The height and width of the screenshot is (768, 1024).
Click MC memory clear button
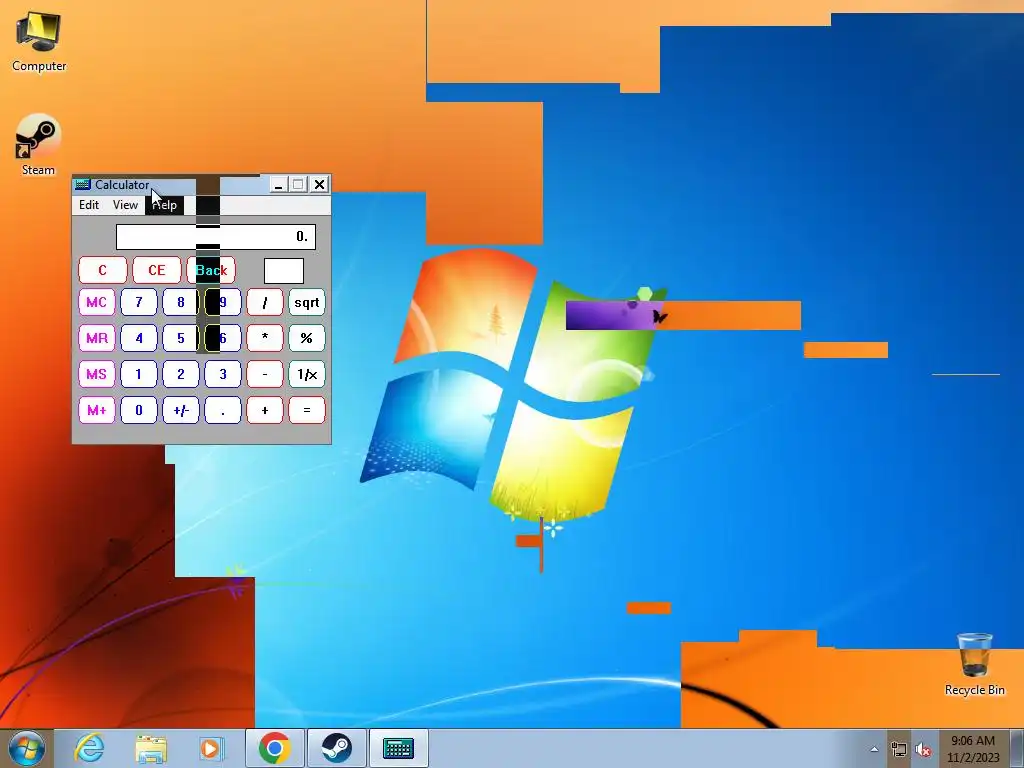pos(97,302)
